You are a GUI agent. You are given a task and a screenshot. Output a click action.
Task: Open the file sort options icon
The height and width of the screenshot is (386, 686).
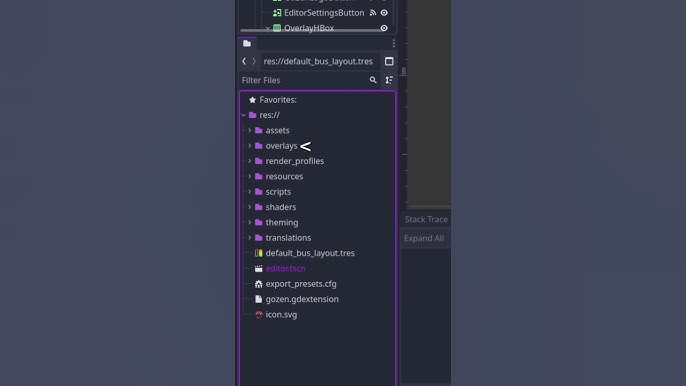click(x=389, y=80)
